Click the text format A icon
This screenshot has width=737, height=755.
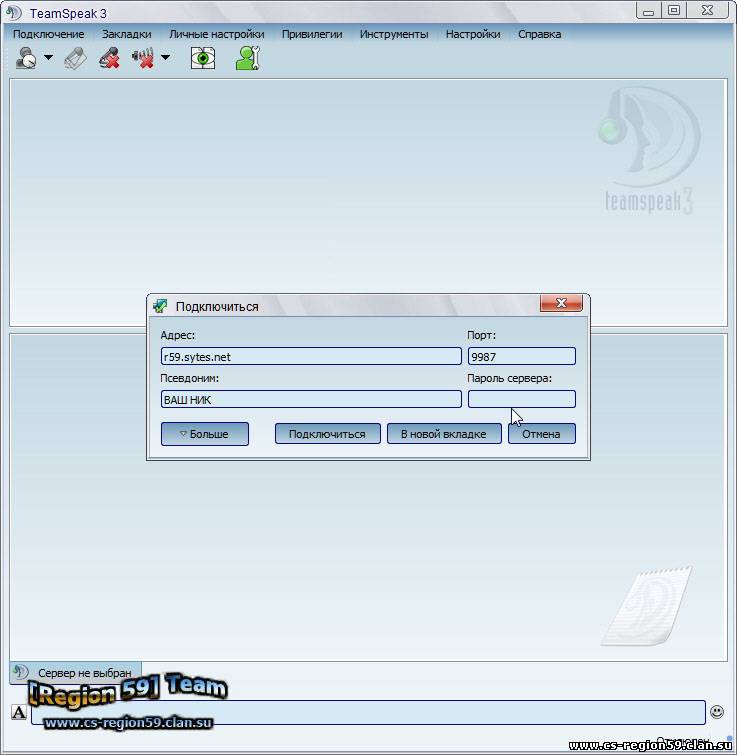pos(19,712)
